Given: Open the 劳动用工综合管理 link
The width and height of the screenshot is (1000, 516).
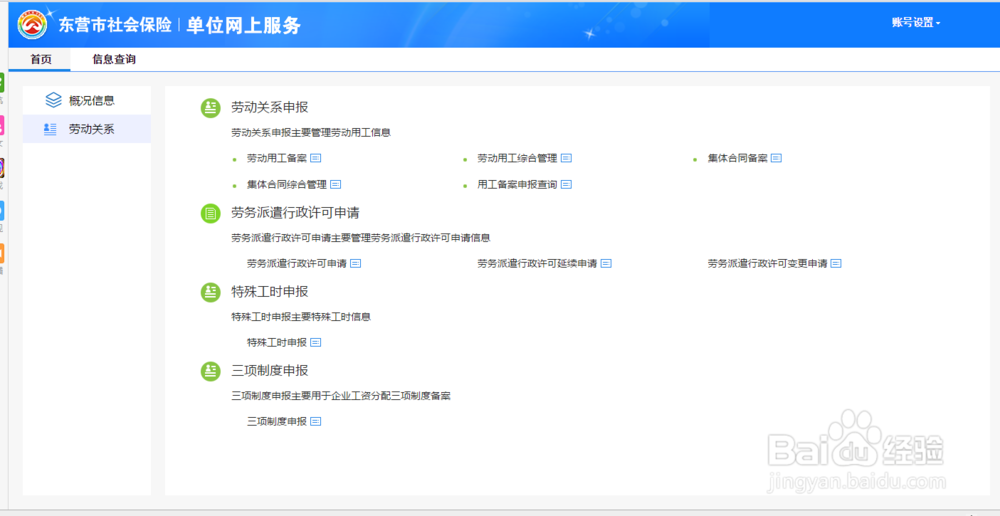Looking at the screenshot, I should tap(517, 158).
